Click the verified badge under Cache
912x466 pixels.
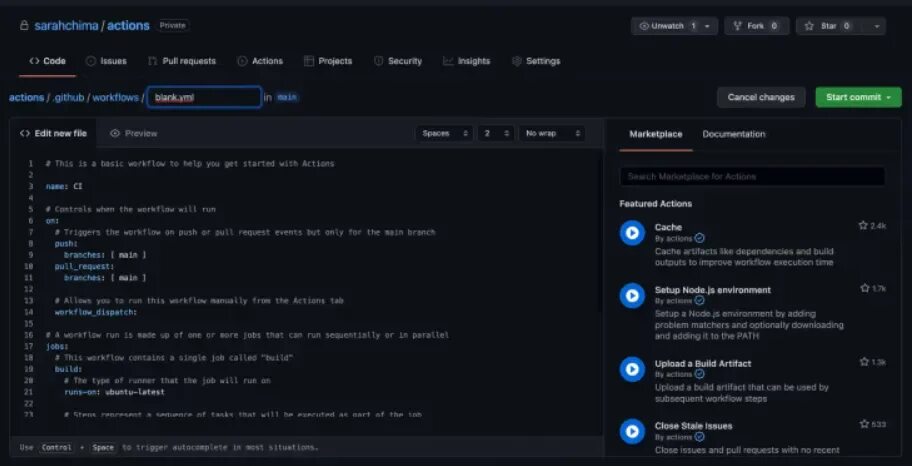(x=700, y=238)
